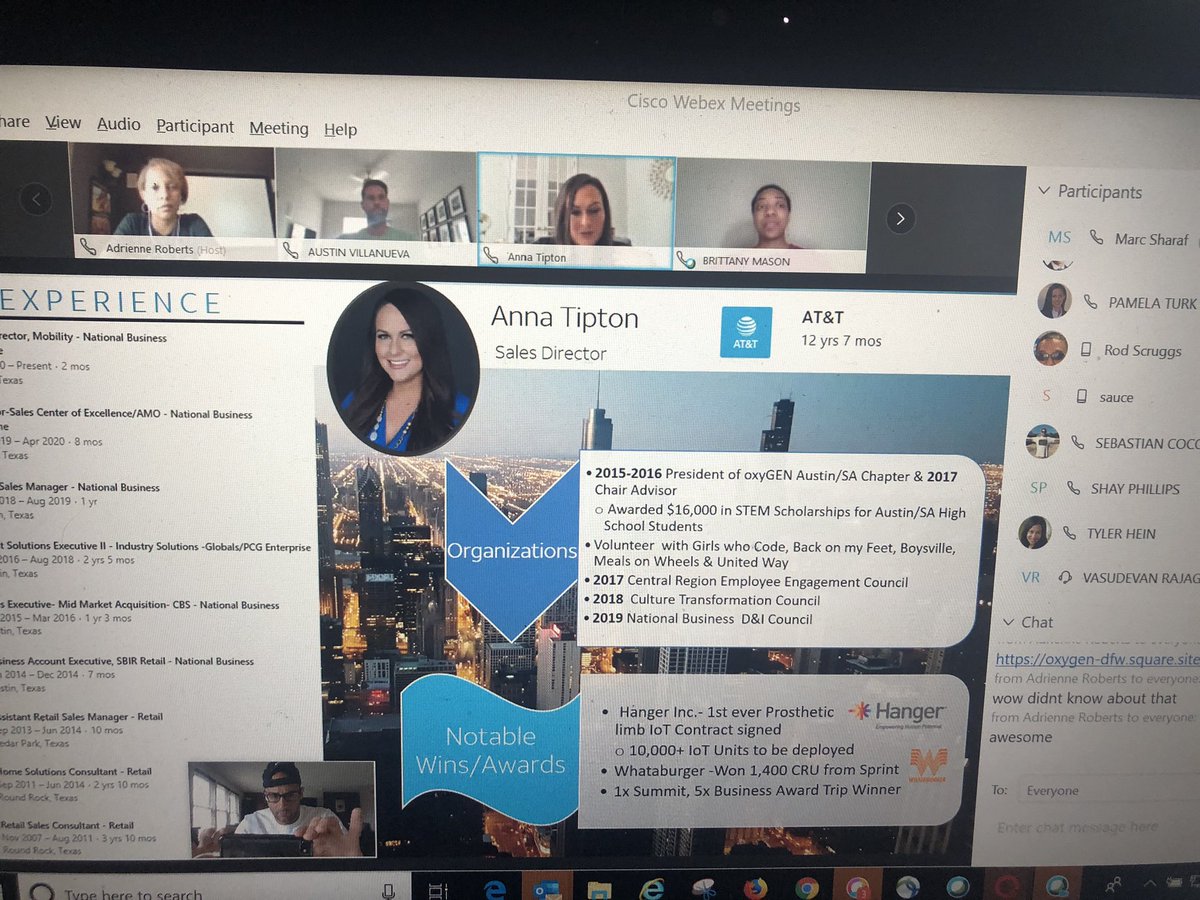Open the Audio menu

118,124
